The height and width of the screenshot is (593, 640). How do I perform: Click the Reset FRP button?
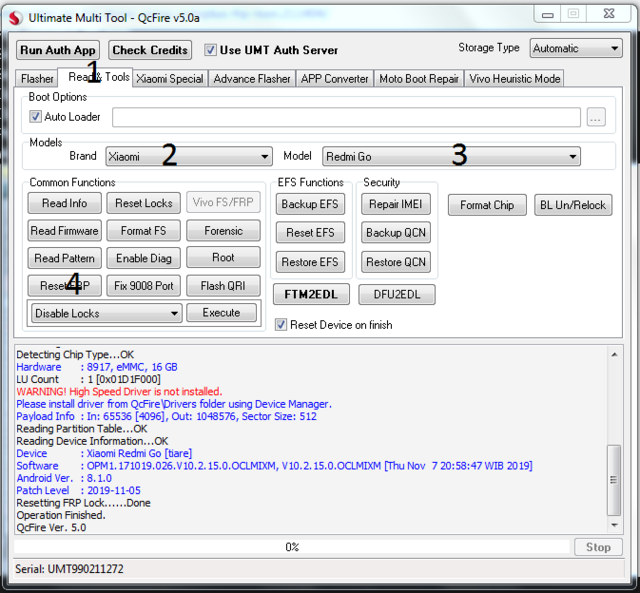click(64, 286)
